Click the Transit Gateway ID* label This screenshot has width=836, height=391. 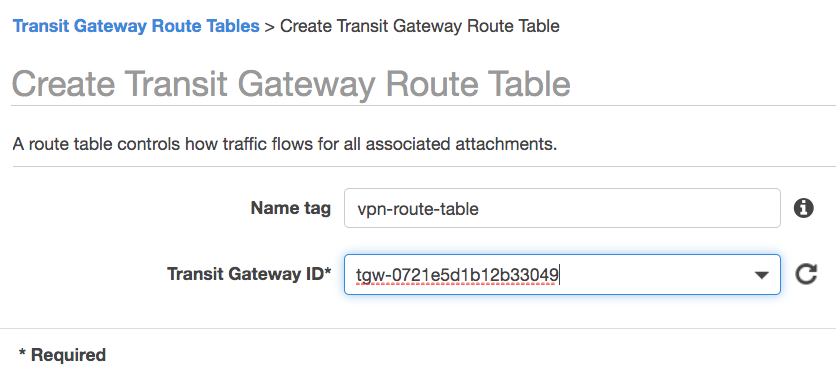pos(249,274)
